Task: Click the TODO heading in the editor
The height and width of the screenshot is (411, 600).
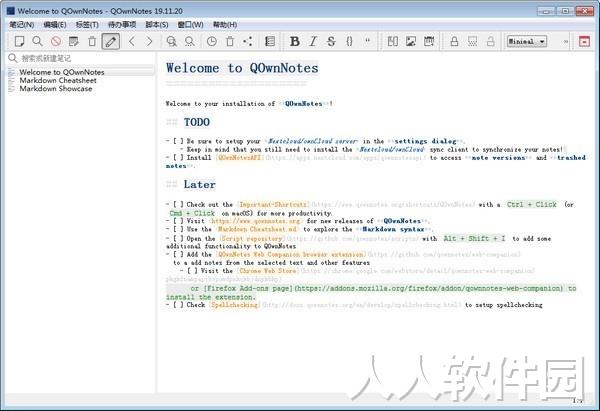Action: [196, 122]
